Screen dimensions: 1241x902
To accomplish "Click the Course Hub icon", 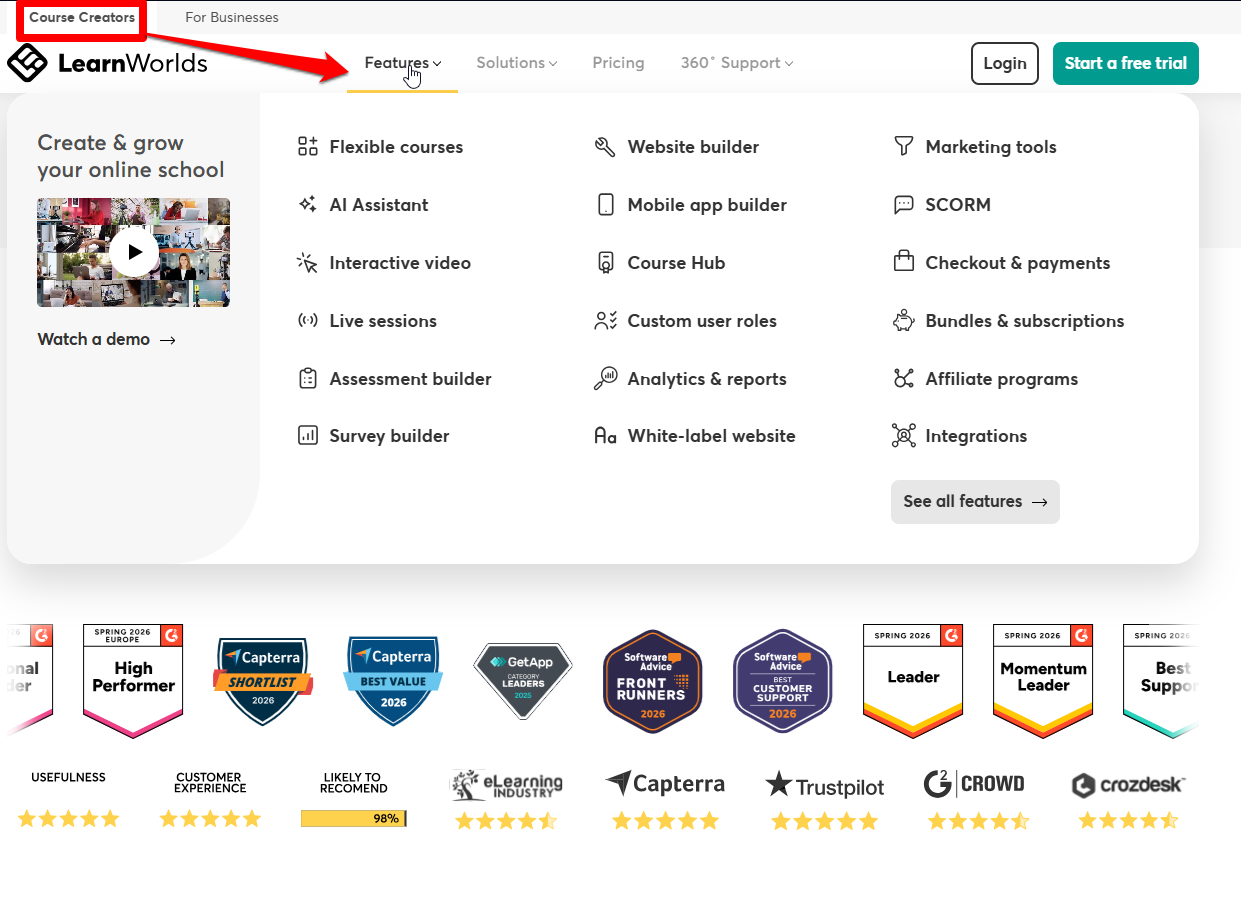I will pyautogui.click(x=605, y=263).
